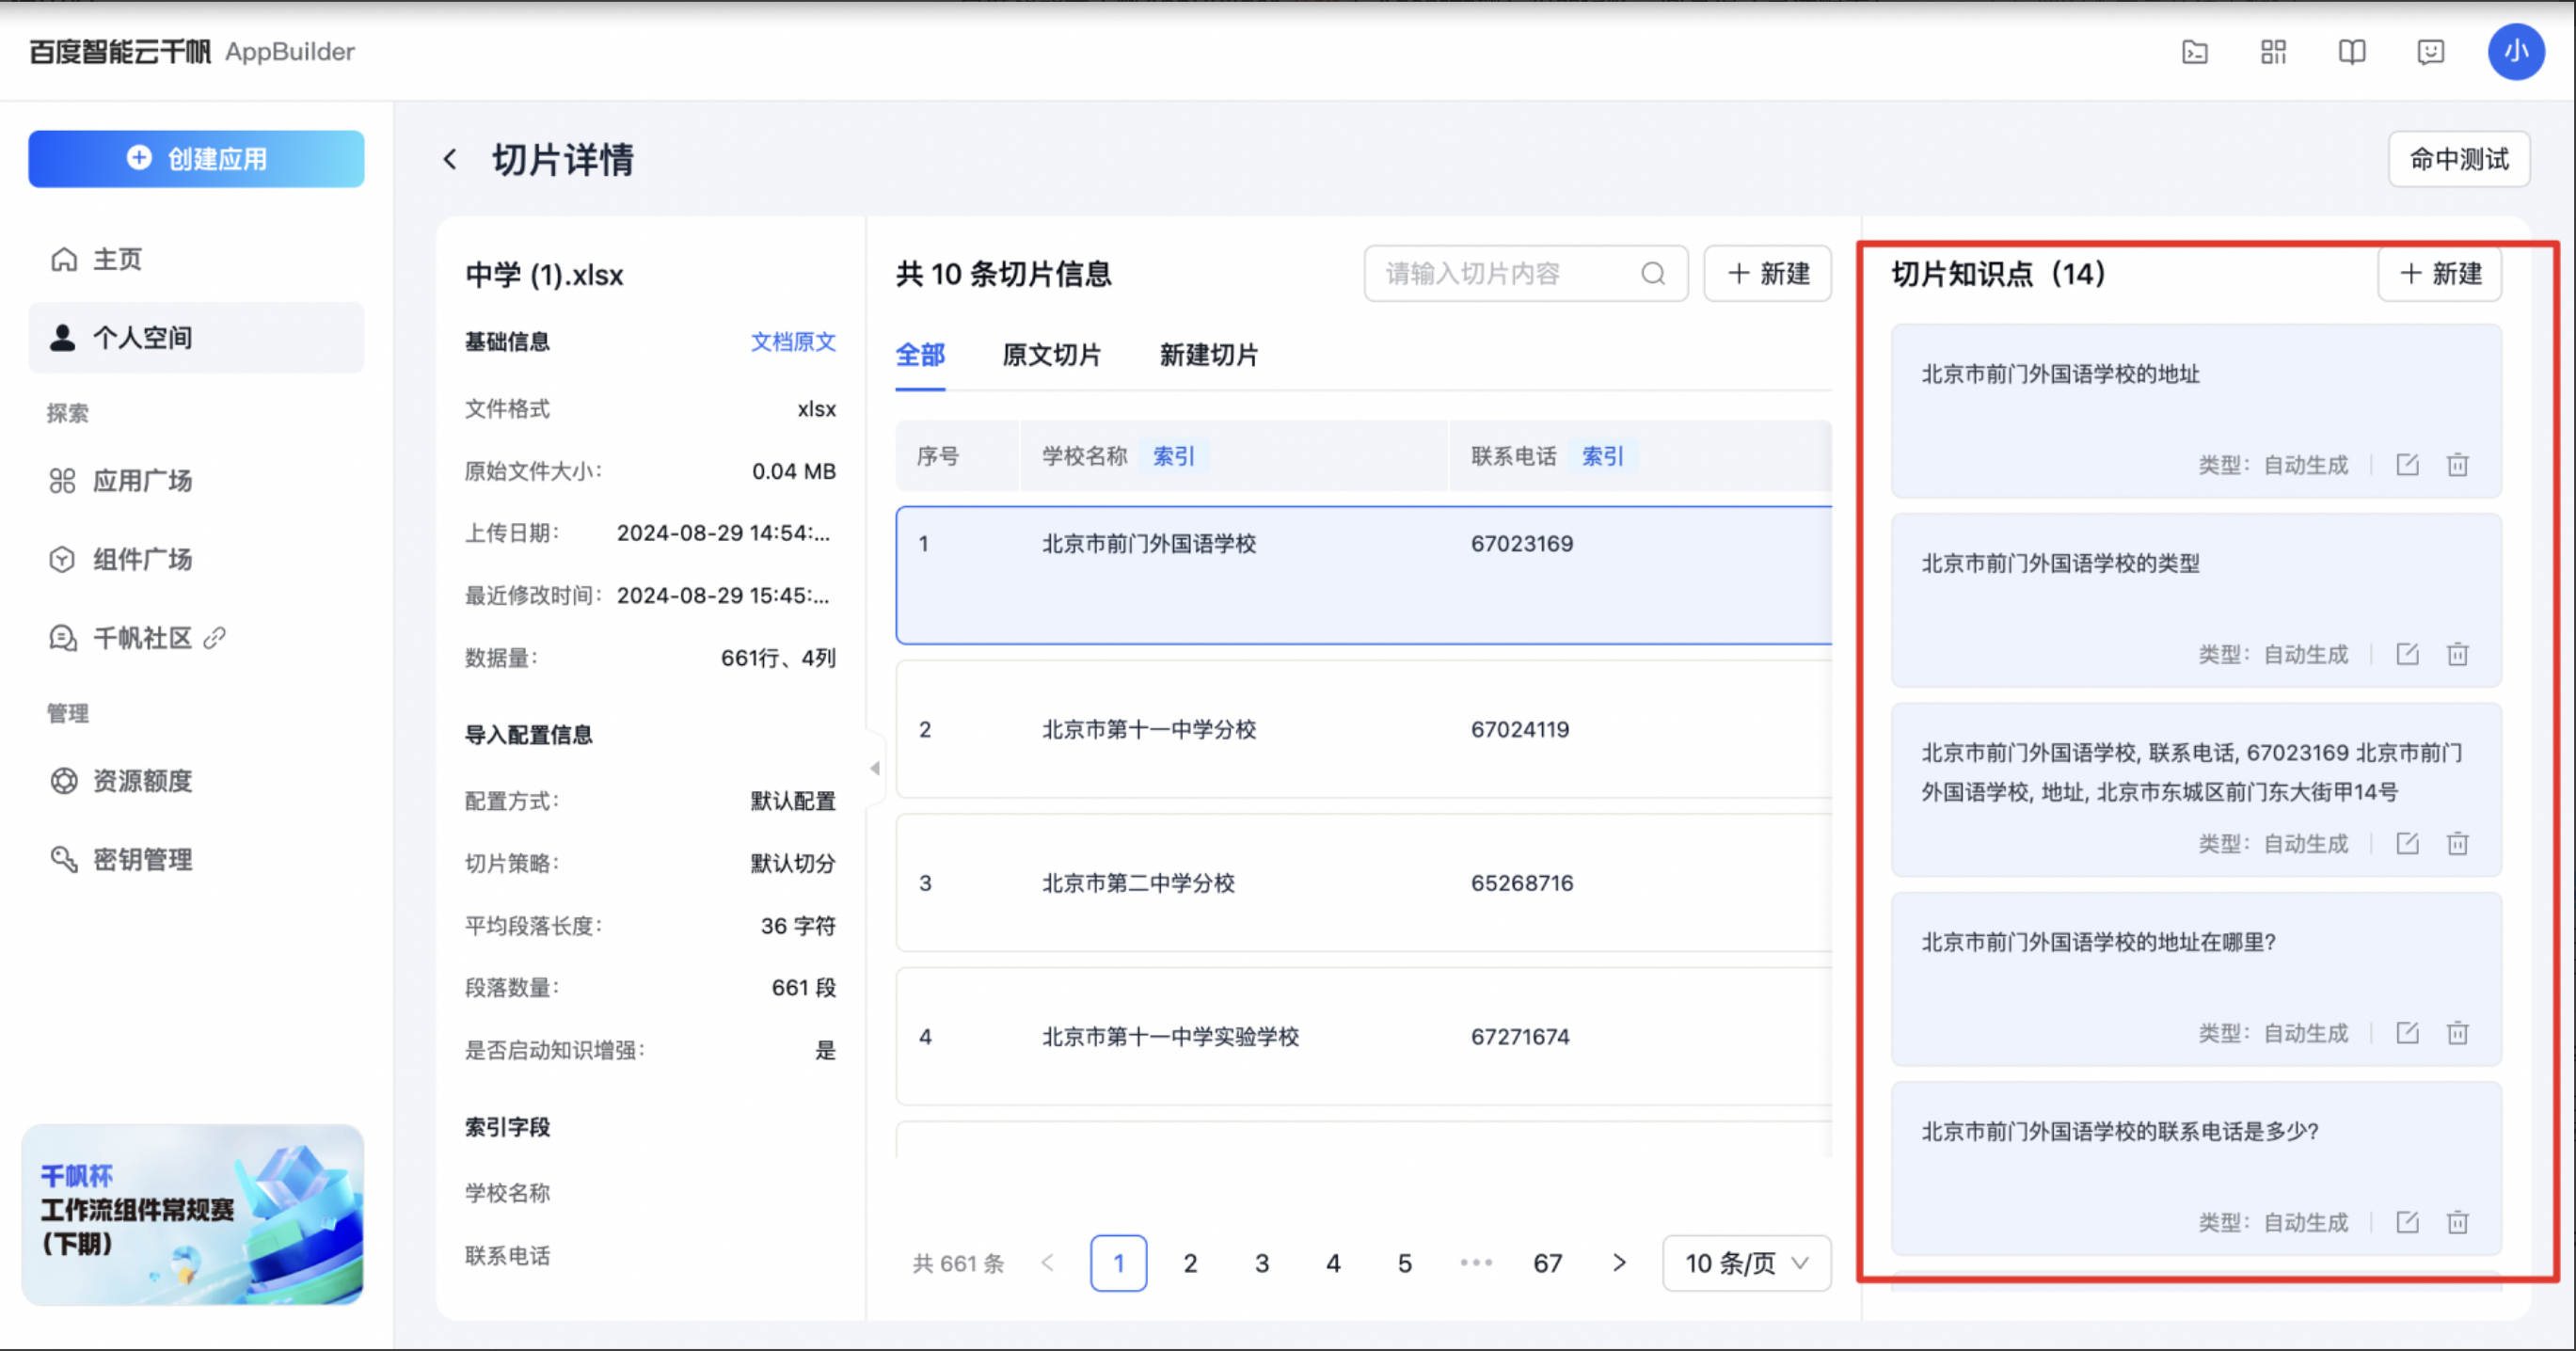2576x1351 pixels.
Task: Open the 10 条/页 page size dropdown
Action: pos(1746,1263)
